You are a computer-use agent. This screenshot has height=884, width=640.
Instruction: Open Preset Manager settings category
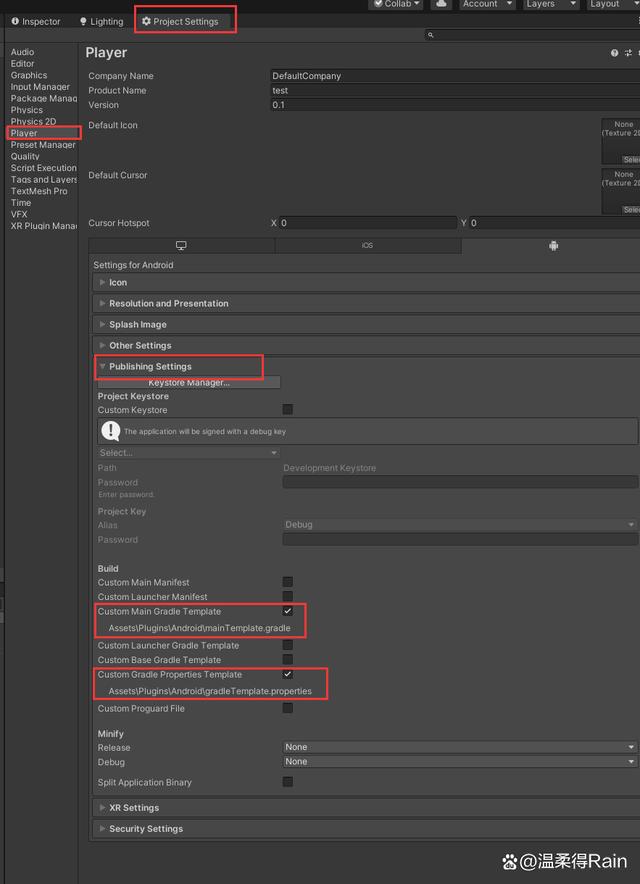pyautogui.click(x=43, y=145)
